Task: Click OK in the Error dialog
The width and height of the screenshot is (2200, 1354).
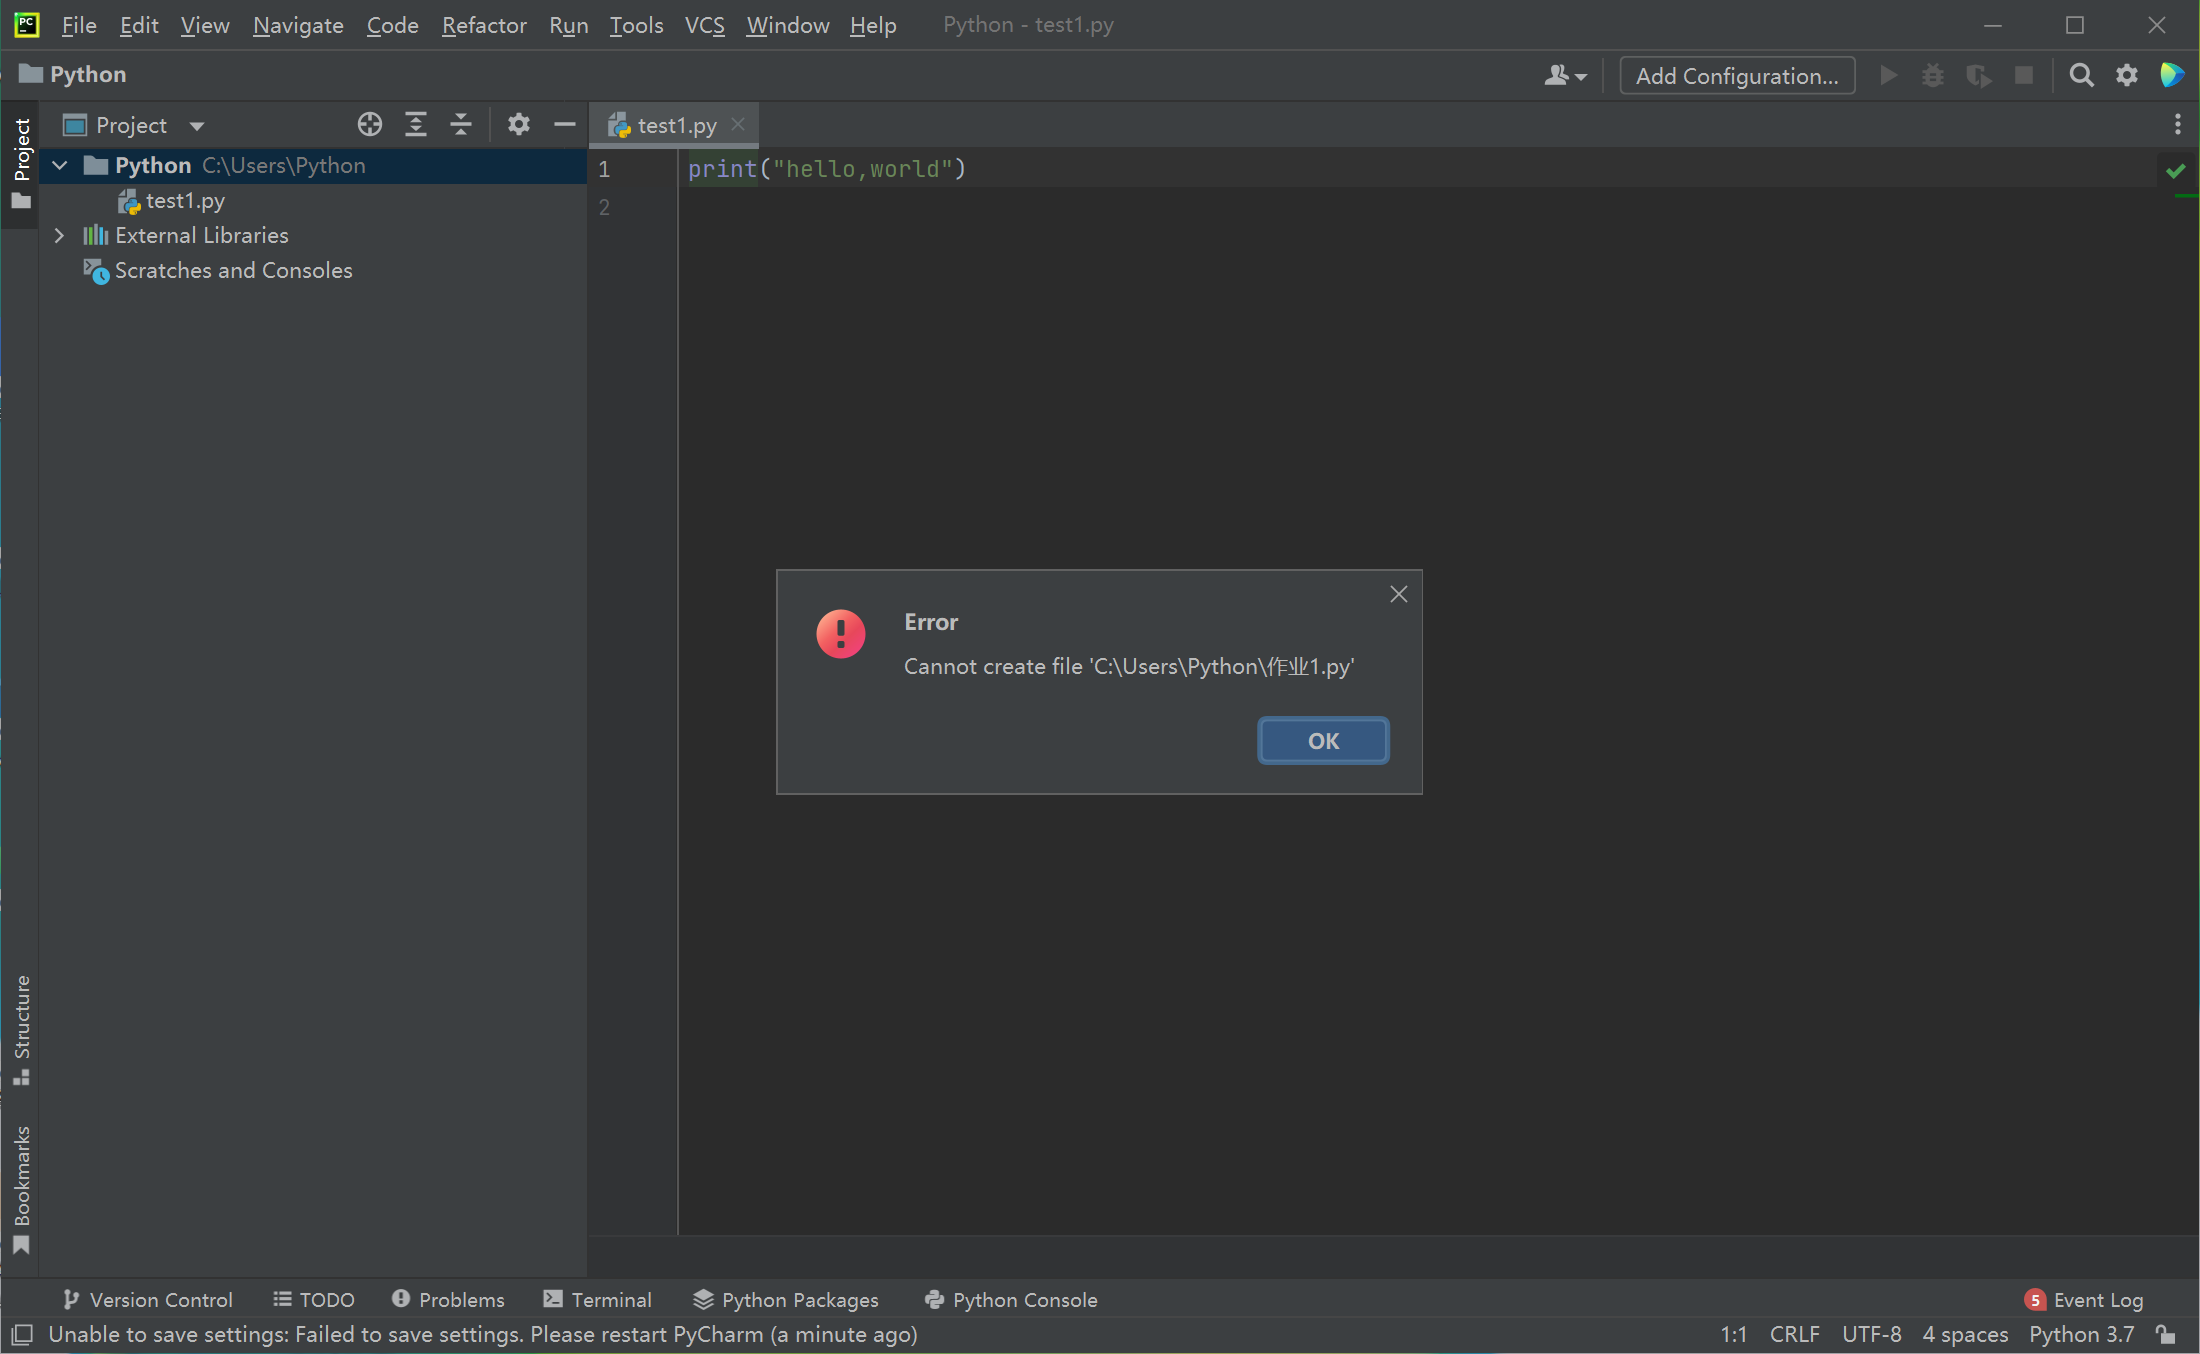Action: [1323, 741]
